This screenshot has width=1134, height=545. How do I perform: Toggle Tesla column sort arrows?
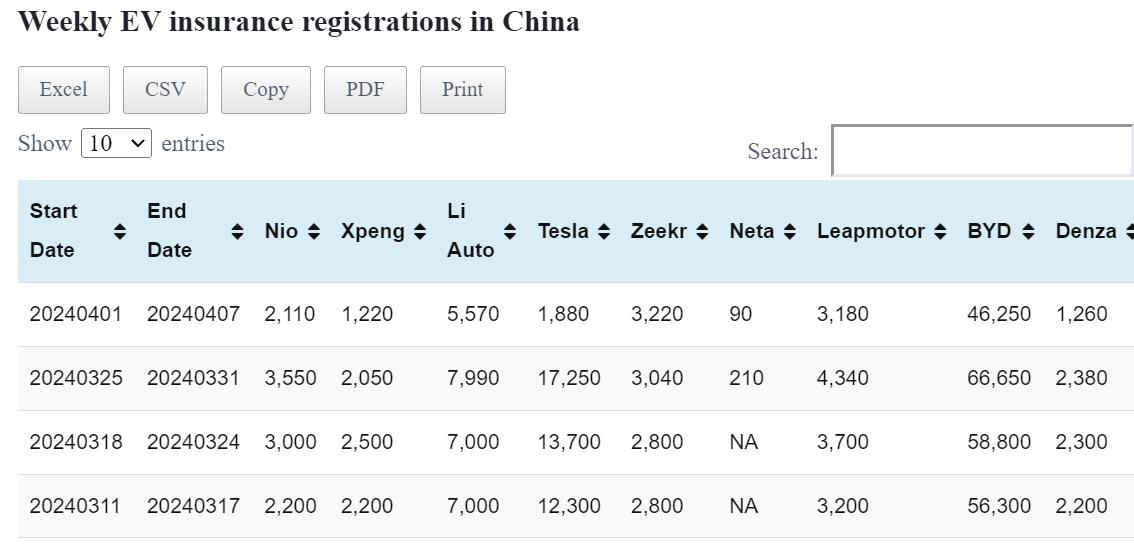[x=604, y=231]
